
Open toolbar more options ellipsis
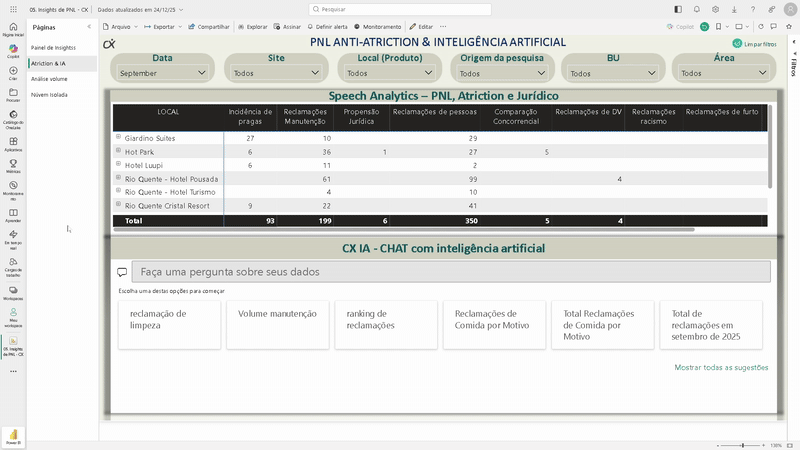click(443, 27)
